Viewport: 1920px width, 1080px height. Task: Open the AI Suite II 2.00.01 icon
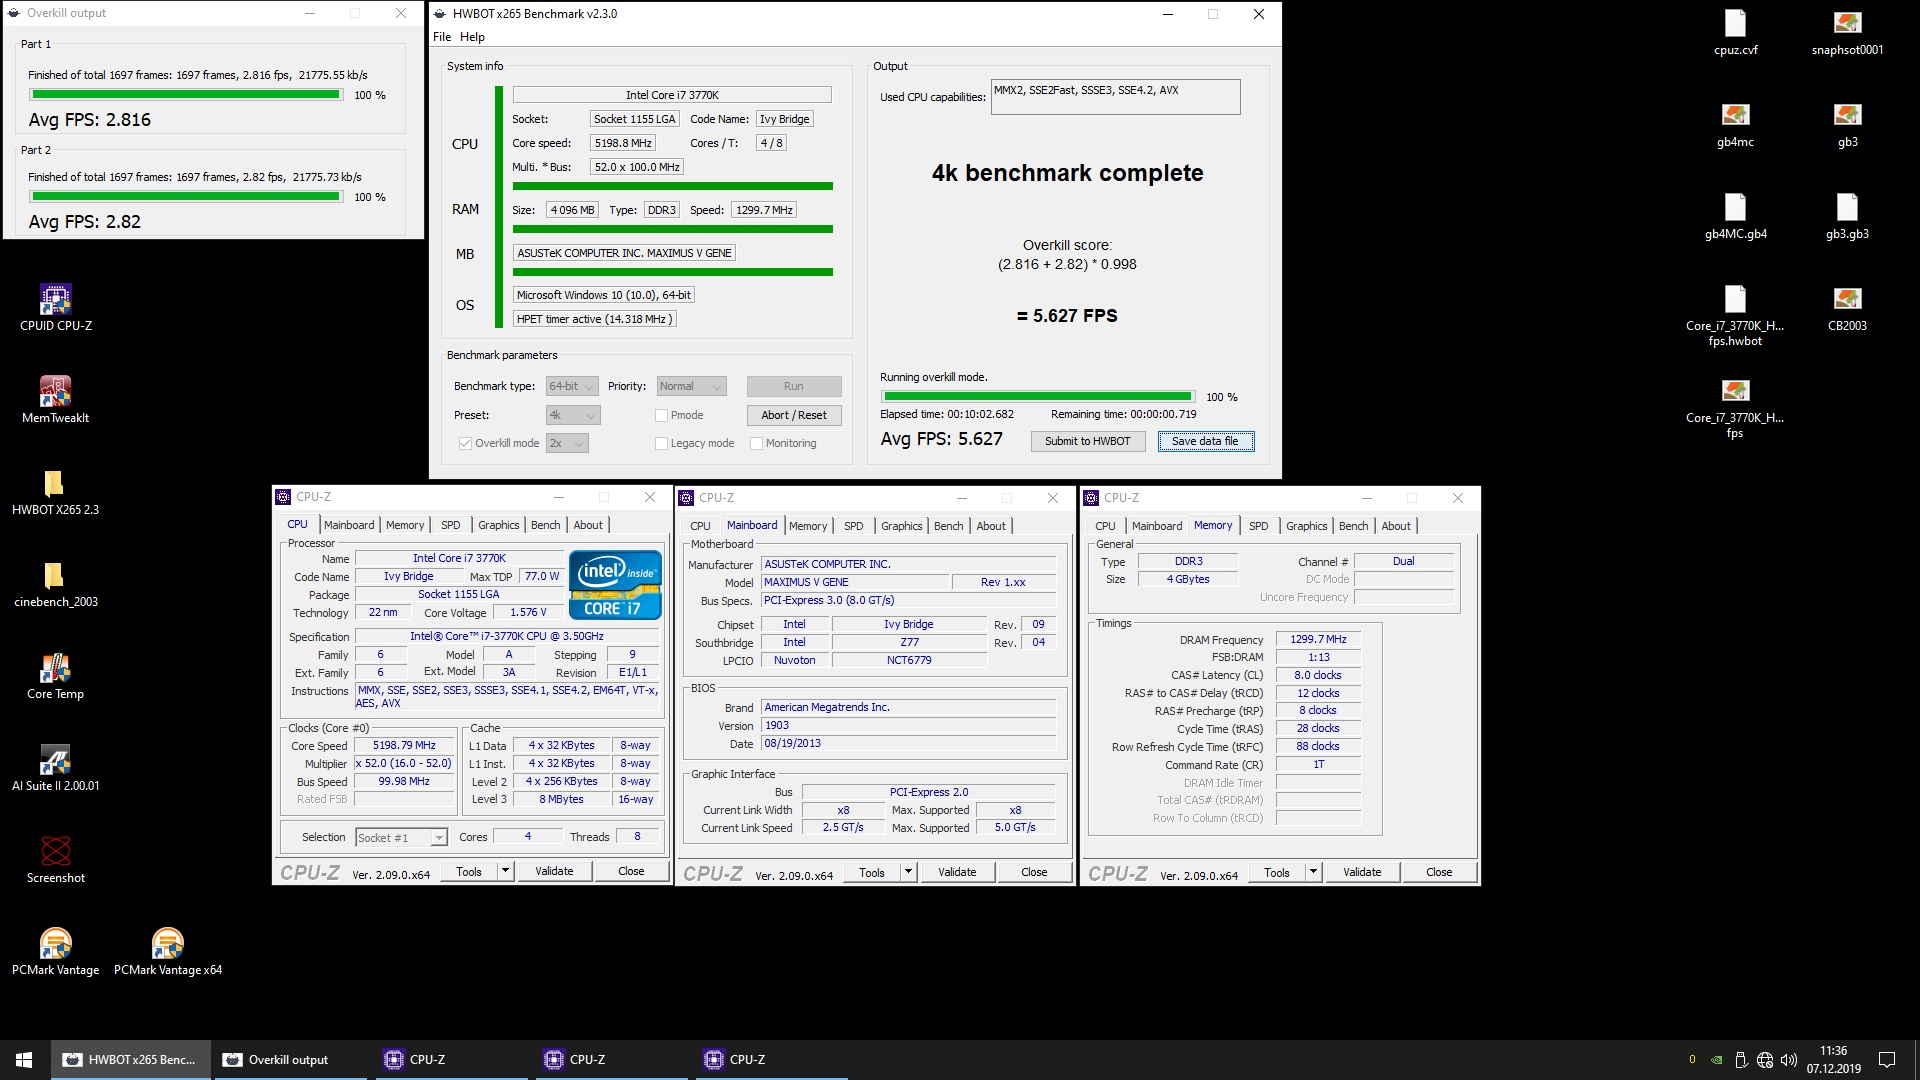point(55,767)
